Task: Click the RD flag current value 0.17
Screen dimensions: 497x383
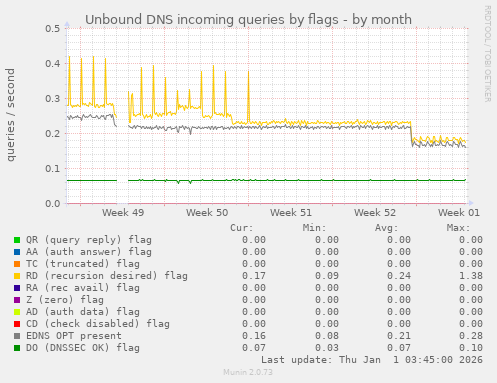Action: click(254, 276)
